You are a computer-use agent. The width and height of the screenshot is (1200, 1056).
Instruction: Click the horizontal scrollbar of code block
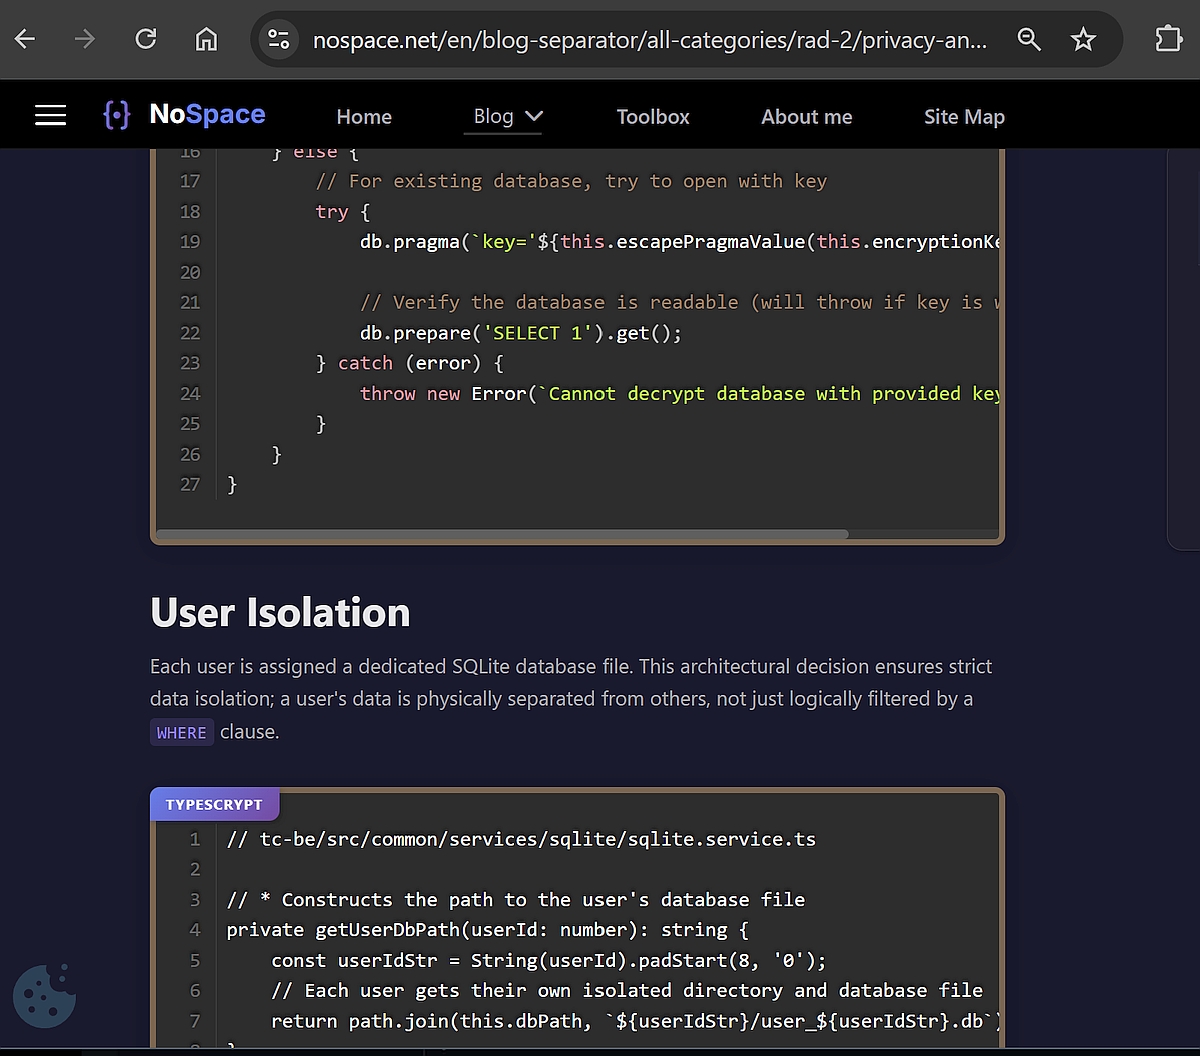click(502, 534)
